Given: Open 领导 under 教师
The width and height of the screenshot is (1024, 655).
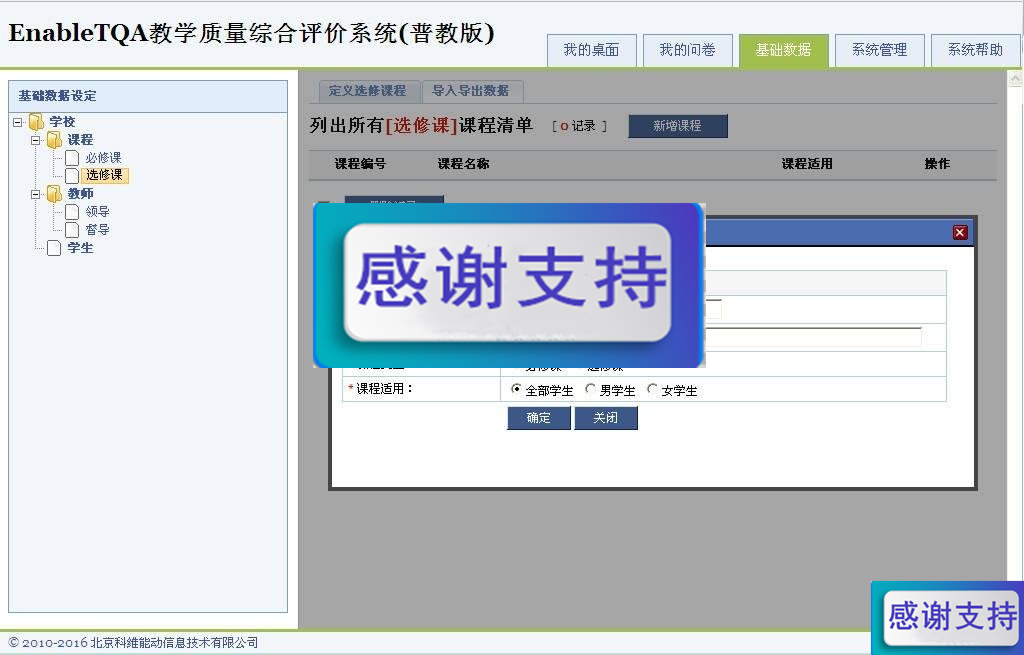Looking at the screenshot, I should tap(97, 212).
